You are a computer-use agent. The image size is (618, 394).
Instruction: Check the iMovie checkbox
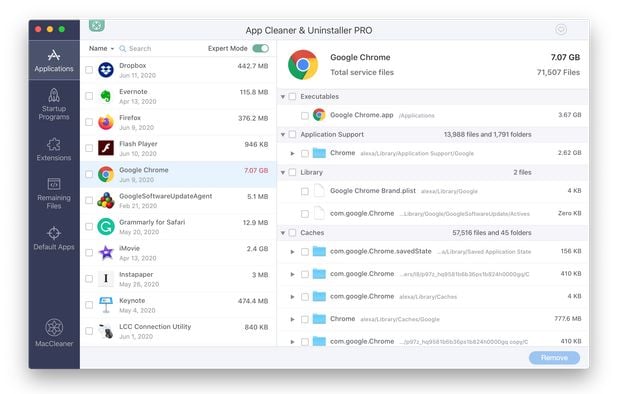click(89, 253)
